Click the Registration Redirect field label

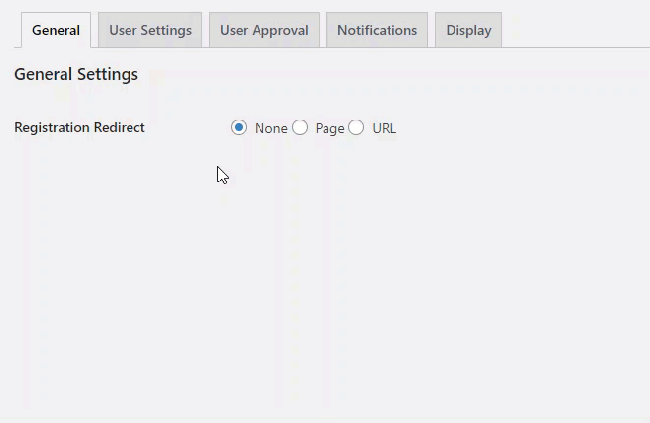[x=79, y=128]
